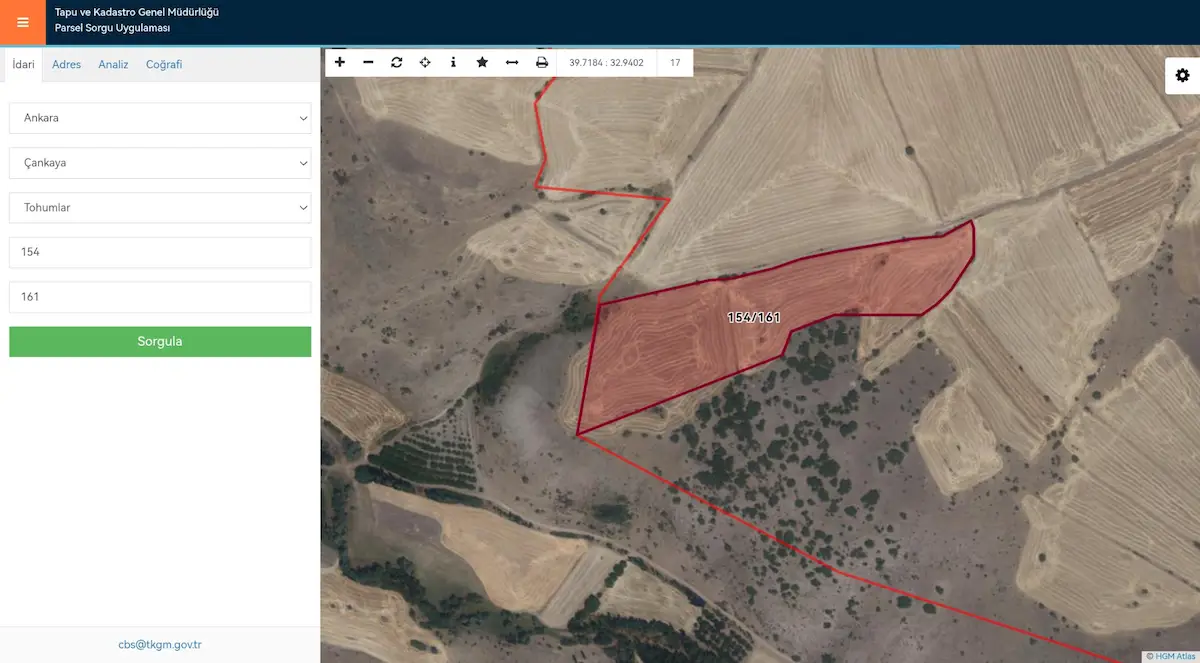Open the Analiz tab
Viewport: 1200px width, 663px height.
point(113,64)
